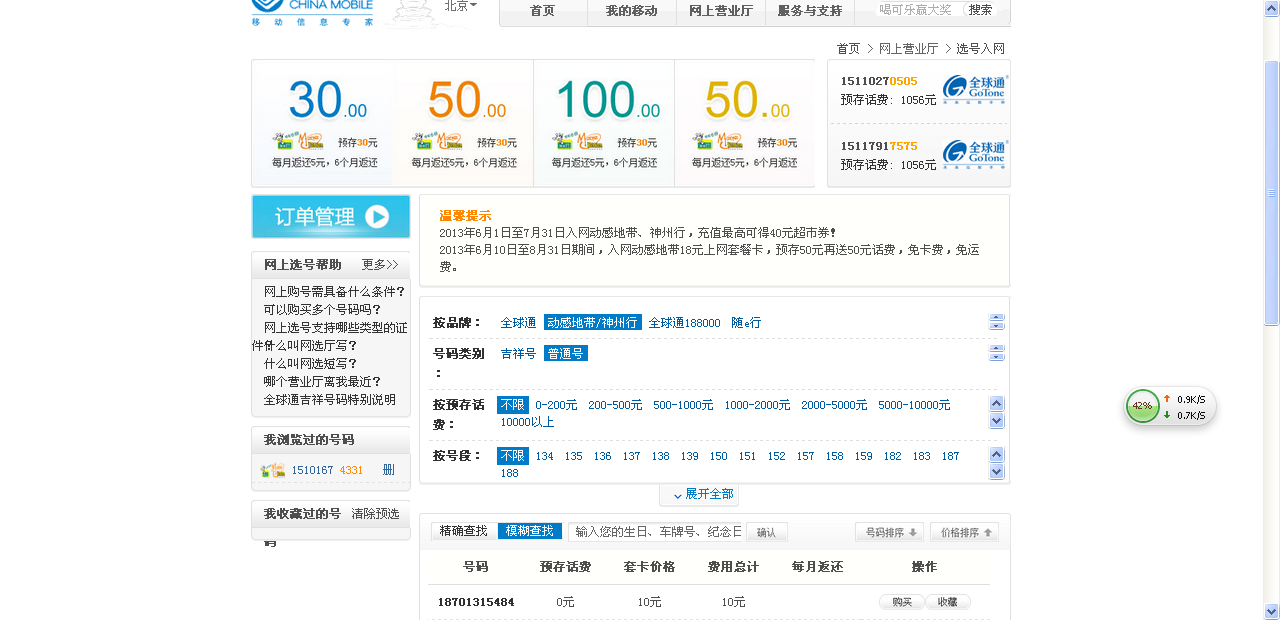
Task: Collapse the 按品牌 filter row
Action: (996, 322)
